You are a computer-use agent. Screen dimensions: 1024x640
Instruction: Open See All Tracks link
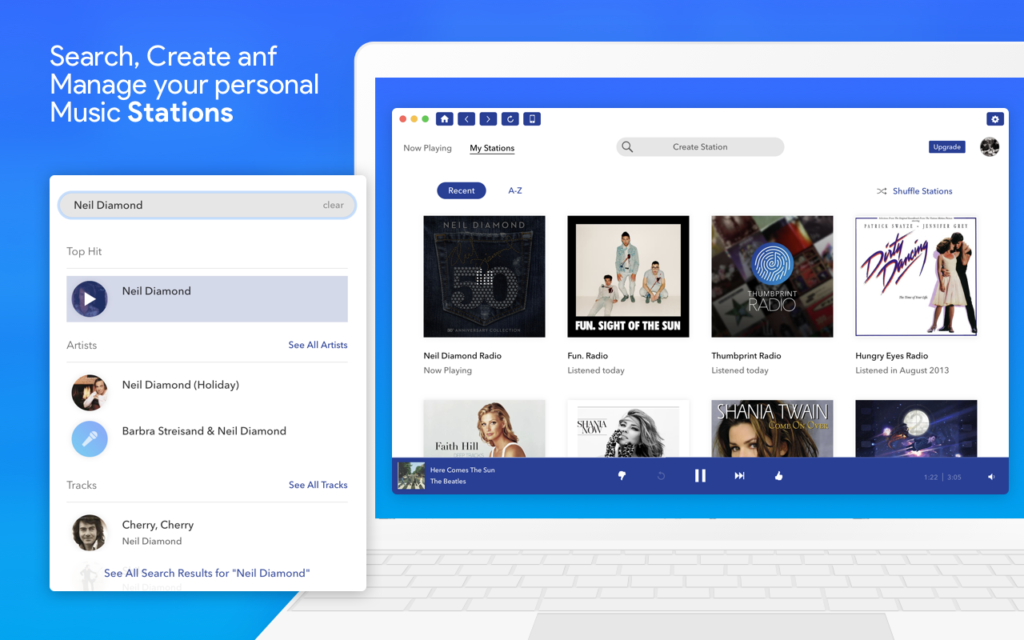318,485
